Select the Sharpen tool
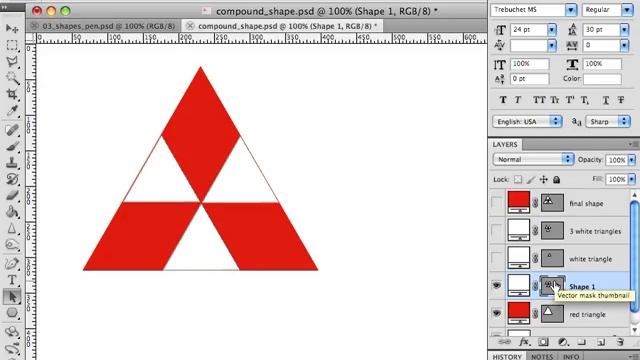This screenshot has height=360, width=640. tap(12, 228)
